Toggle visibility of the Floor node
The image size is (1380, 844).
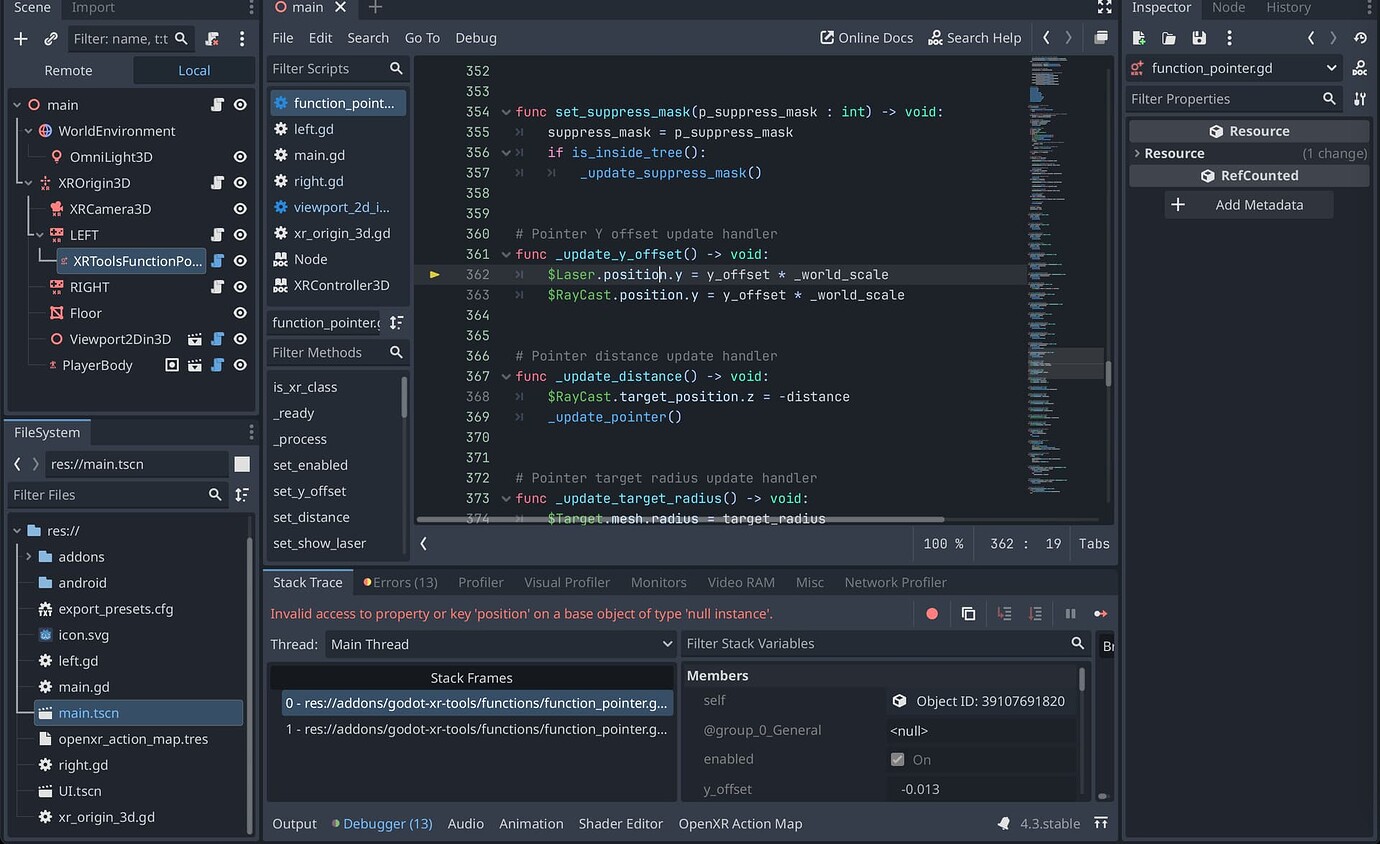(239, 313)
